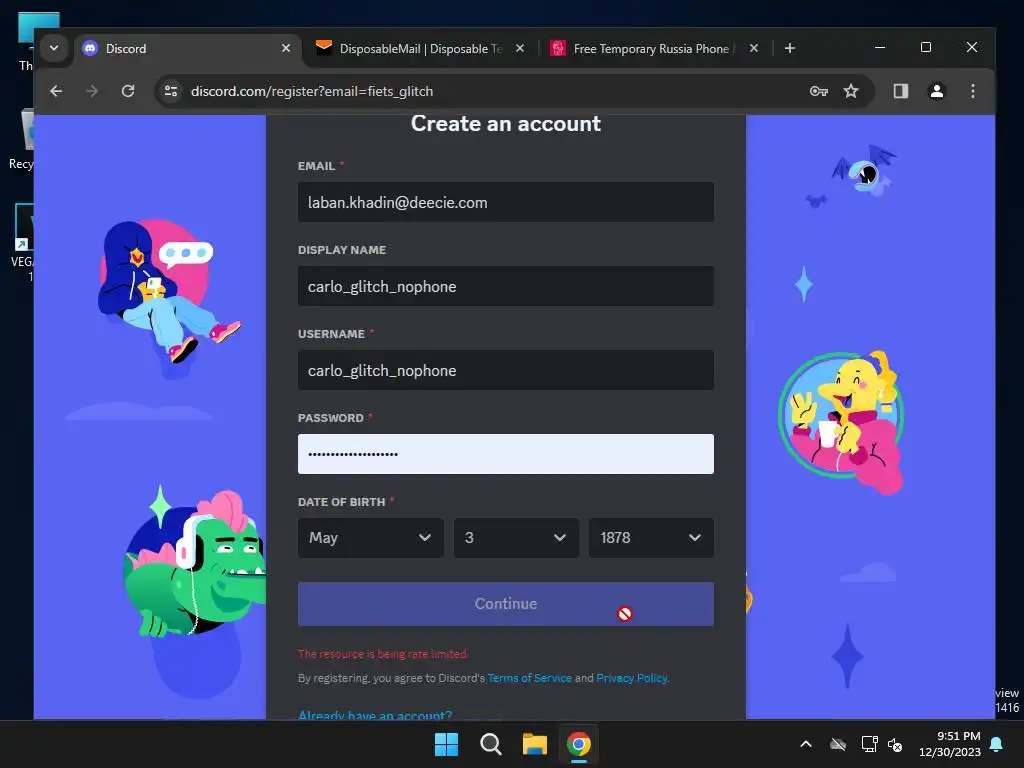Close the Free Temporary Russia Phone tab

pos(754,48)
